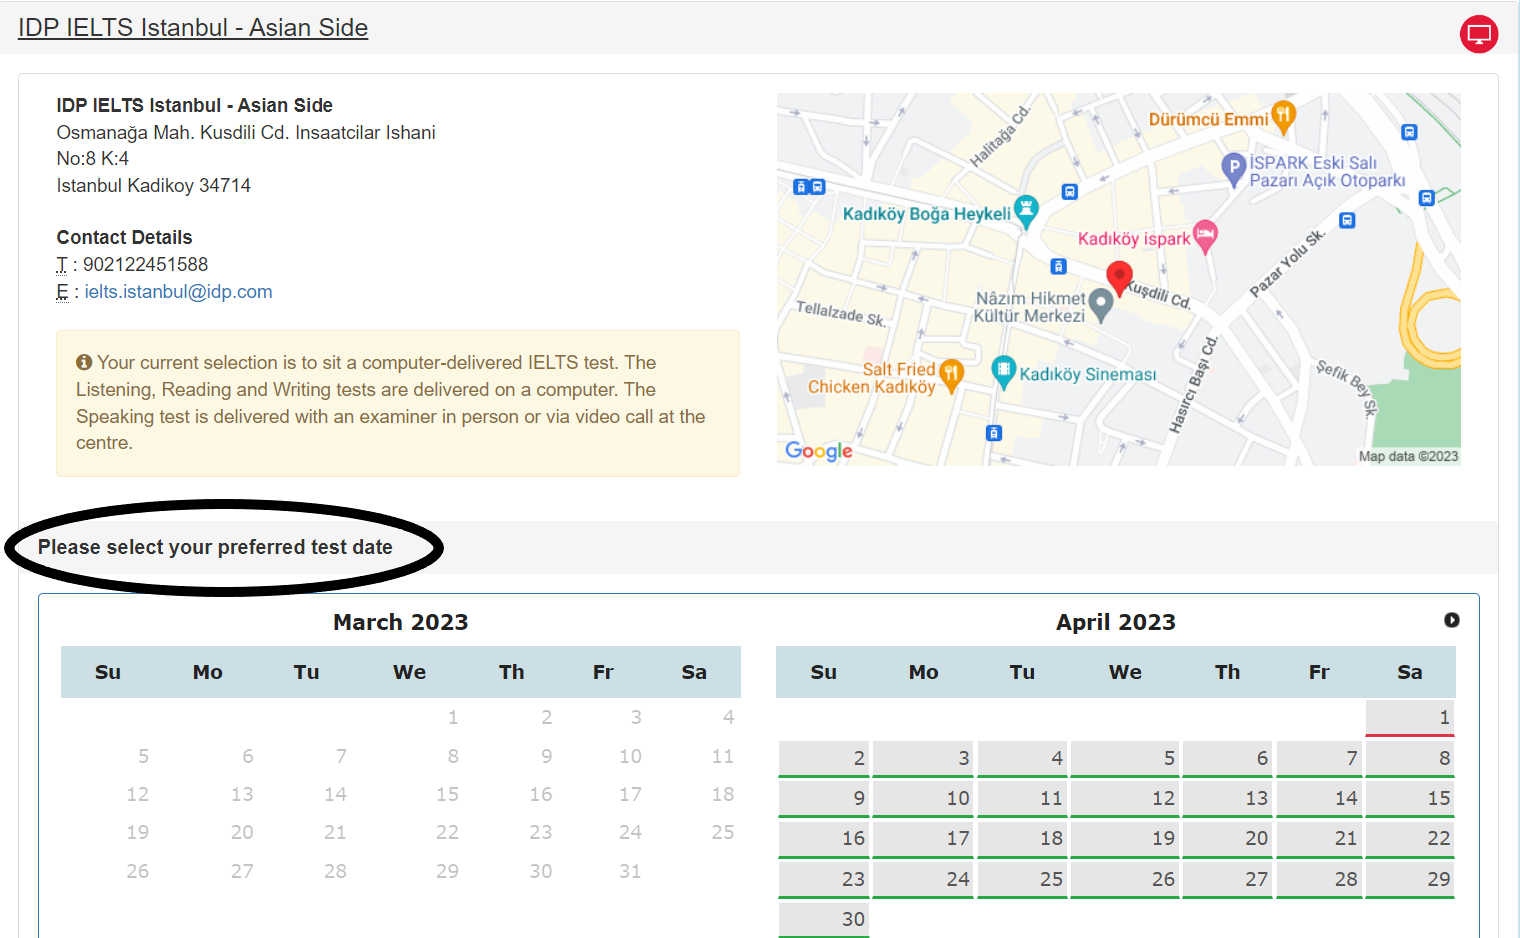The height and width of the screenshot is (938, 1520).
Task: Pick April 24 test date
Action: point(923,880)
